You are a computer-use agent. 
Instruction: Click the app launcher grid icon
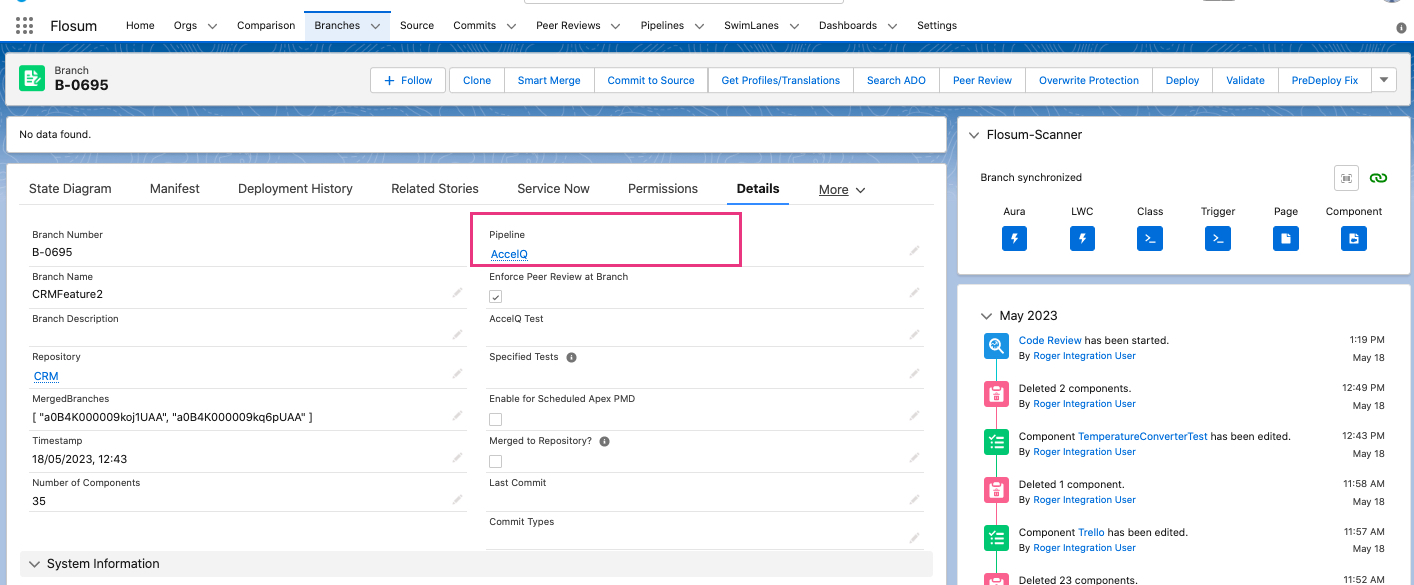pyautogui.click(x=24, y=25)
